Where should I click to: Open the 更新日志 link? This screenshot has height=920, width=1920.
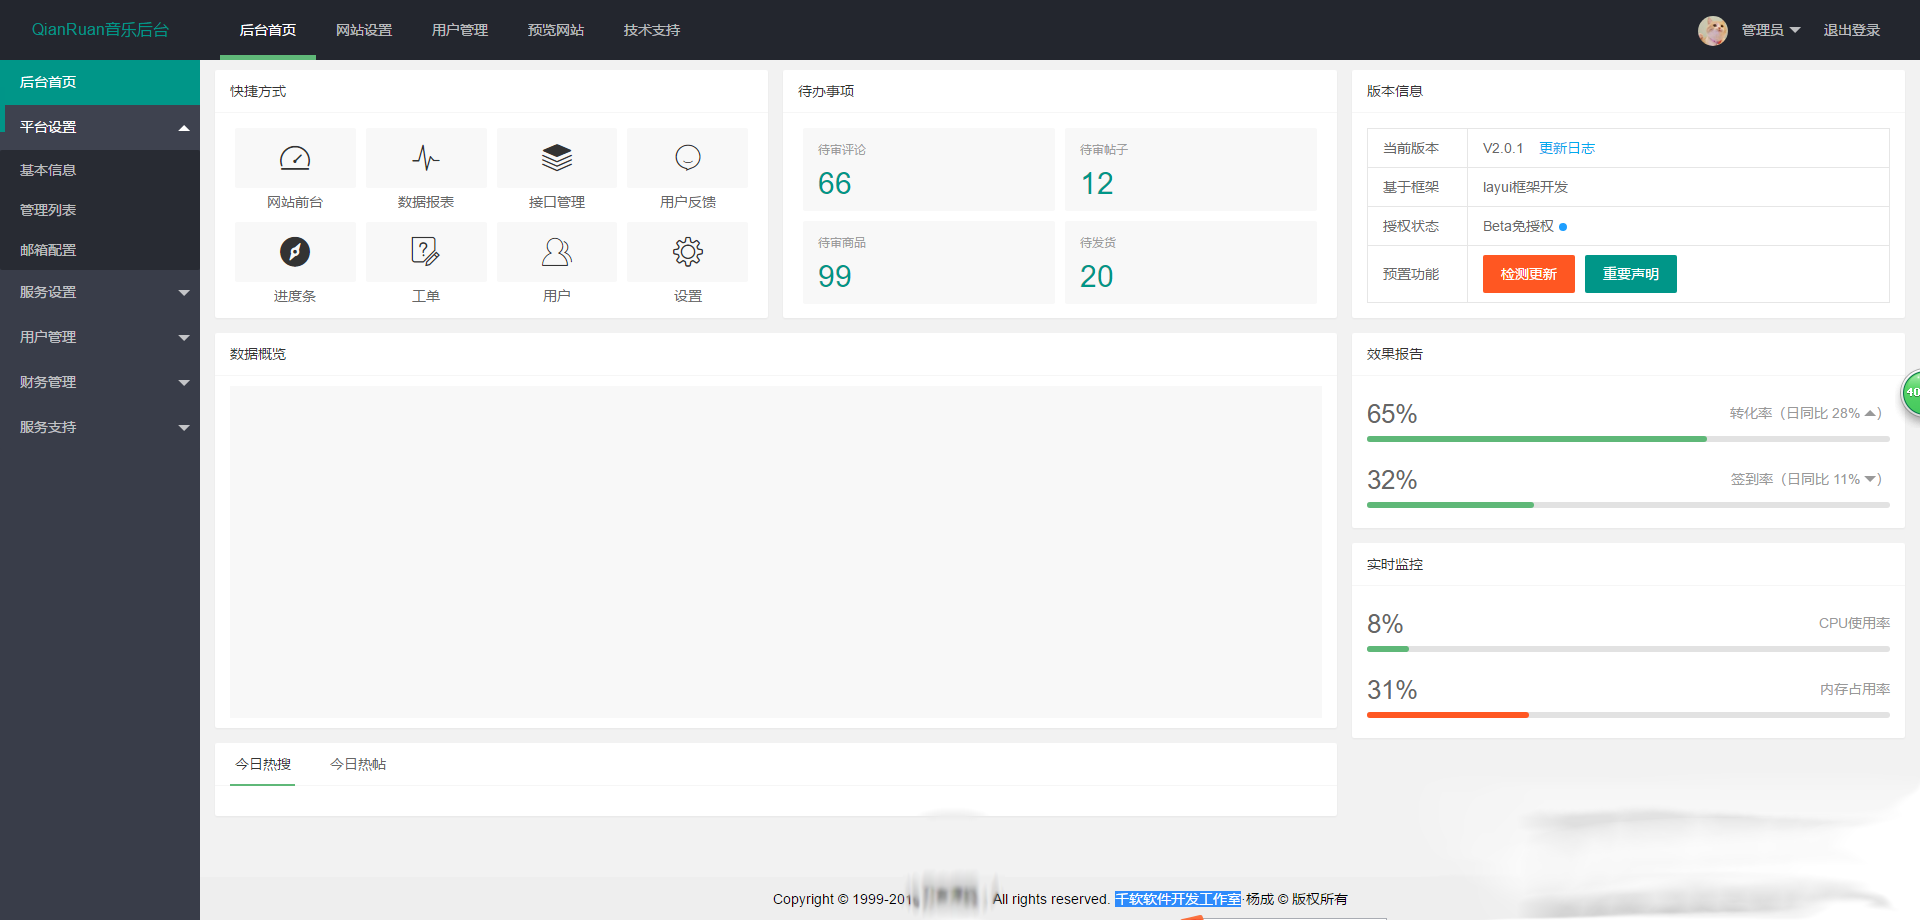tap(1567, 148)
